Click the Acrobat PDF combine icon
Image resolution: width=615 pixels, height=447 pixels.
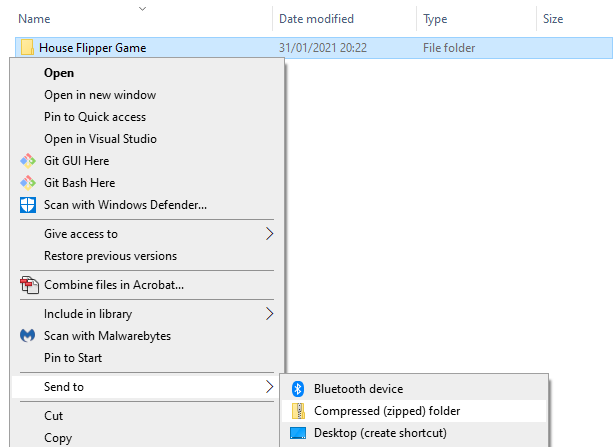[27, 285]
